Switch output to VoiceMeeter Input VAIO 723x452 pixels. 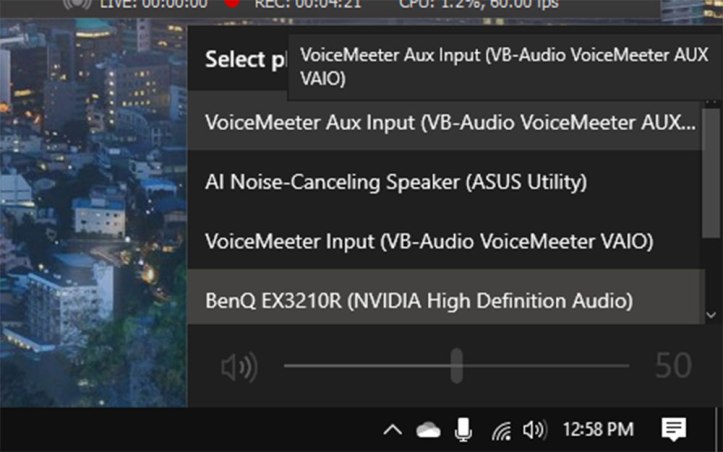(429, 241)
